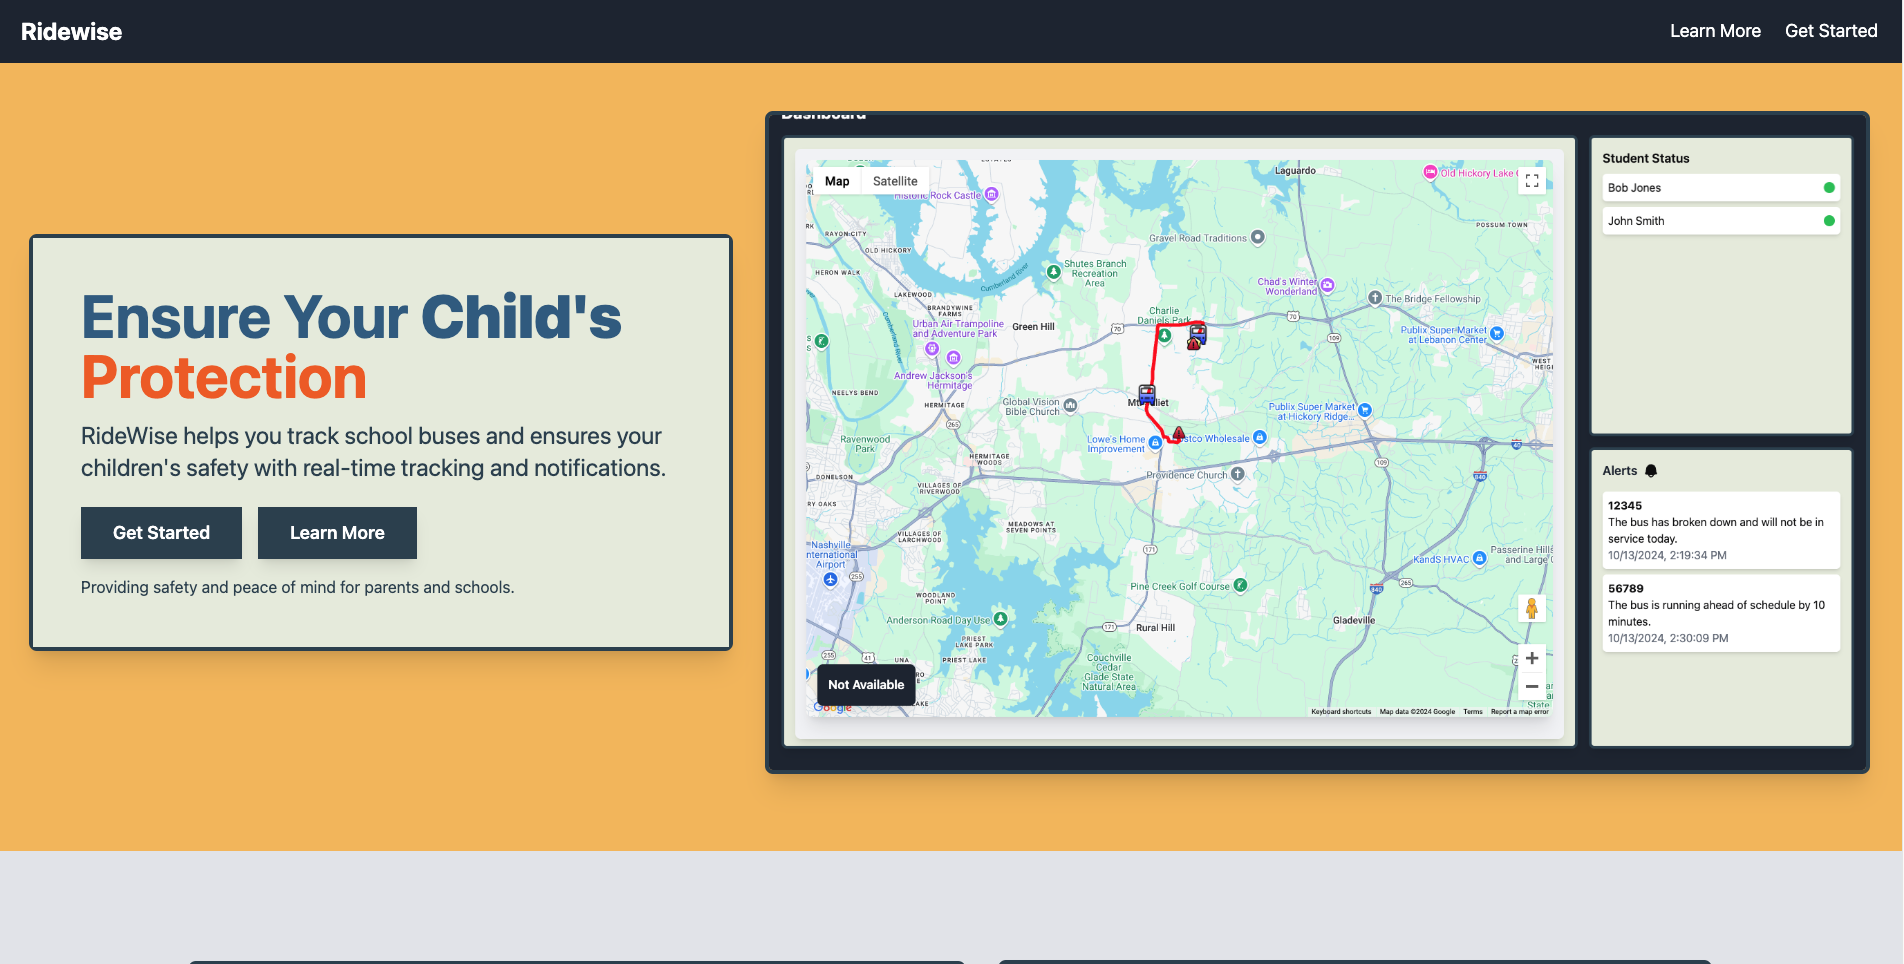The image size is (1904, 964).
Task: Click the Providence Church pin
Action: click(x=1238, y=474)
